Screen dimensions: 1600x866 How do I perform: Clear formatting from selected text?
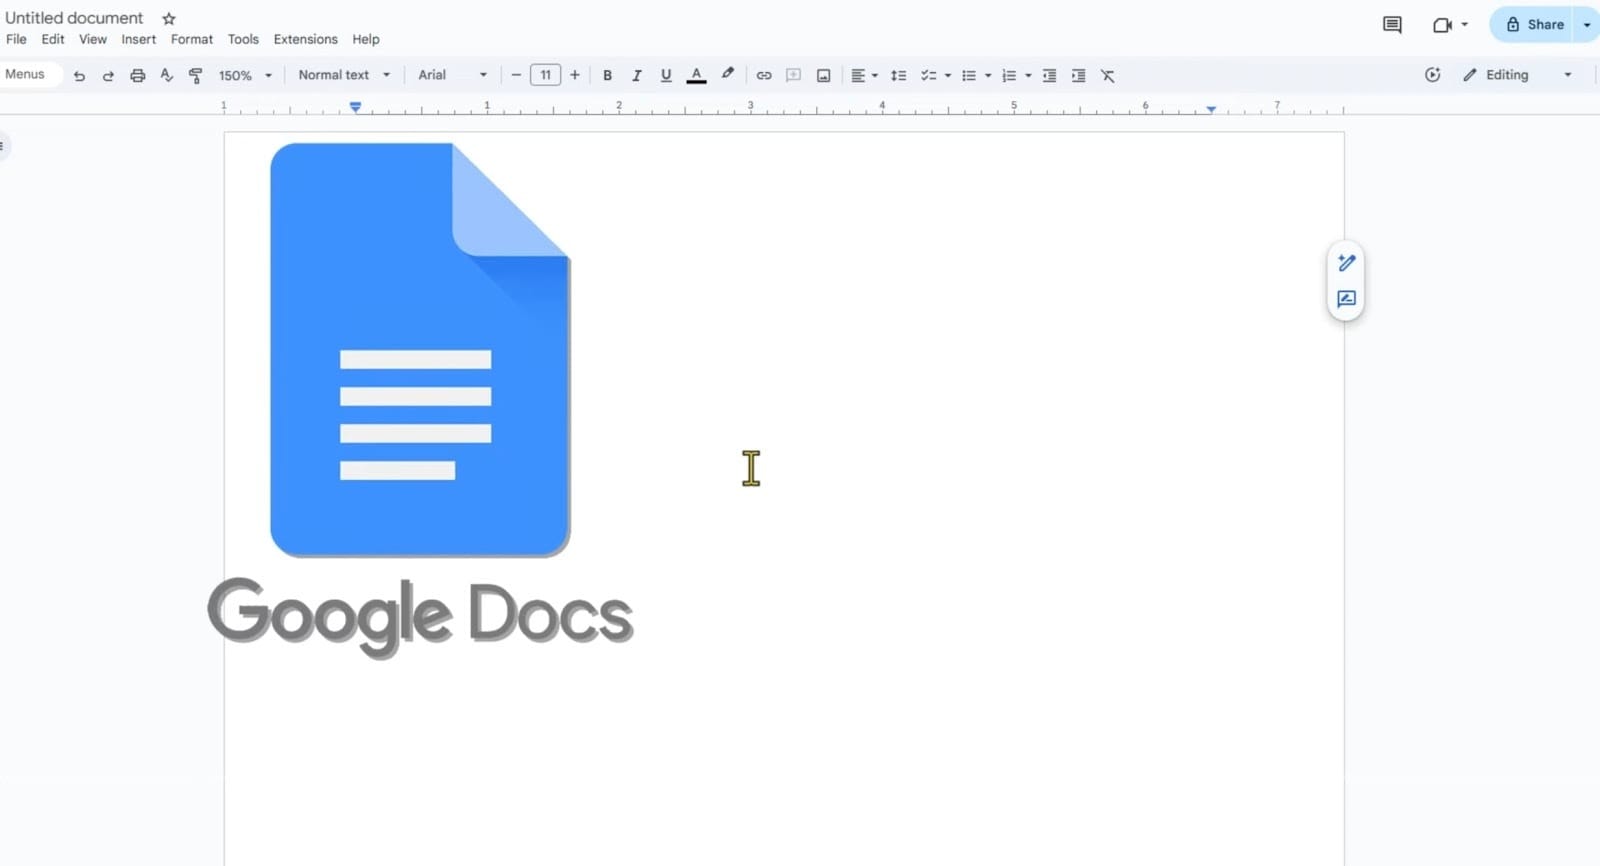click(1108, 75)
